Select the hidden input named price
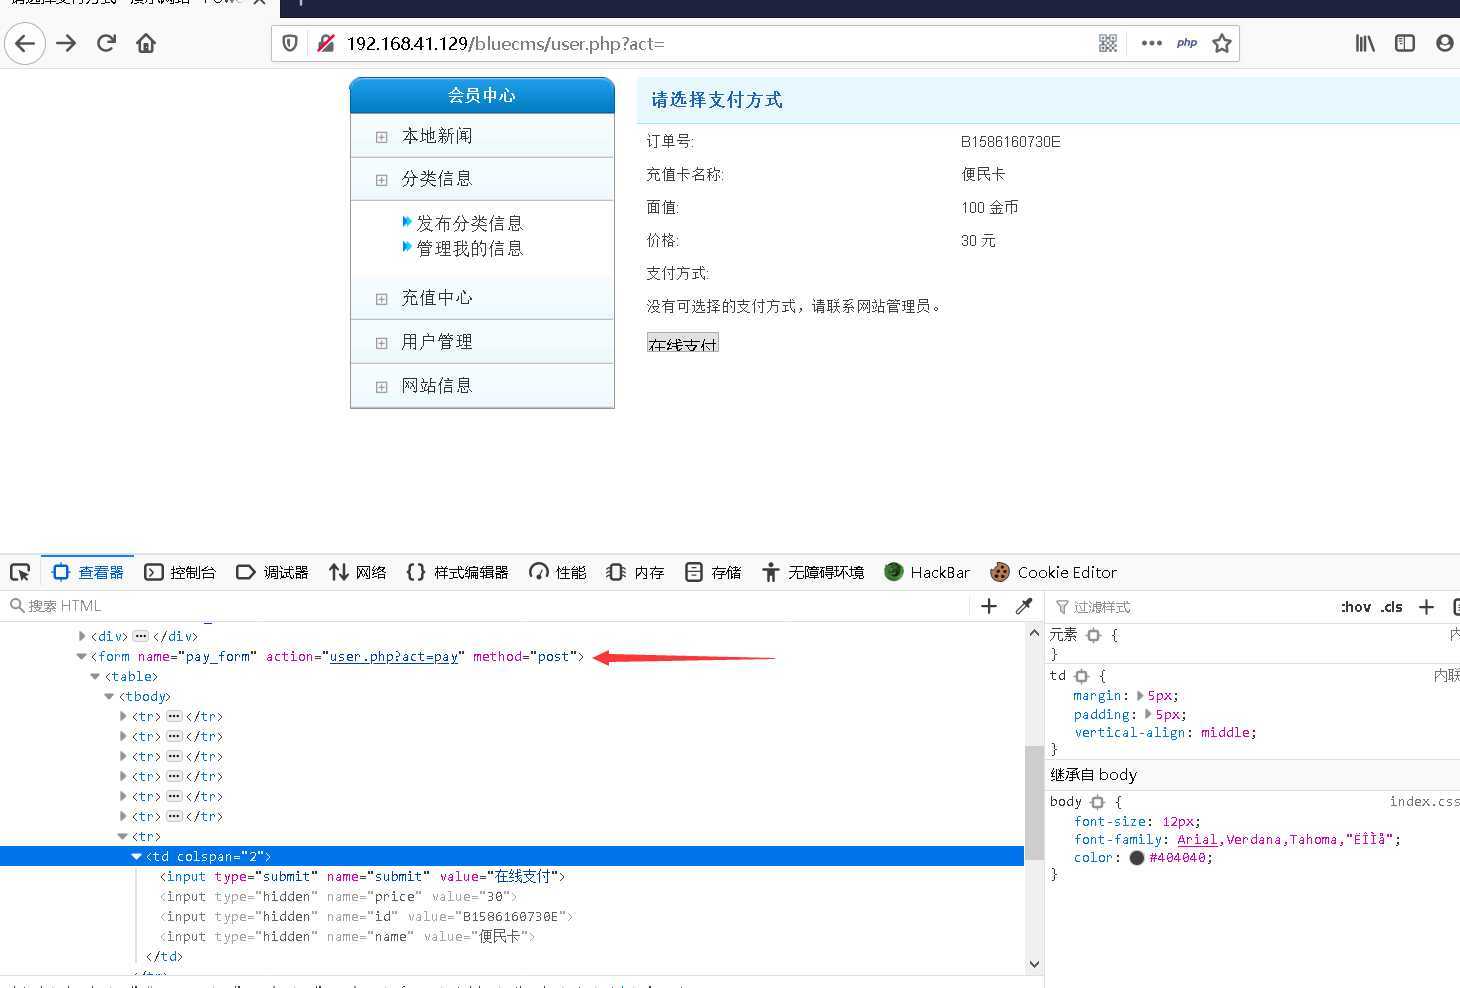 [x=339, y=897]
